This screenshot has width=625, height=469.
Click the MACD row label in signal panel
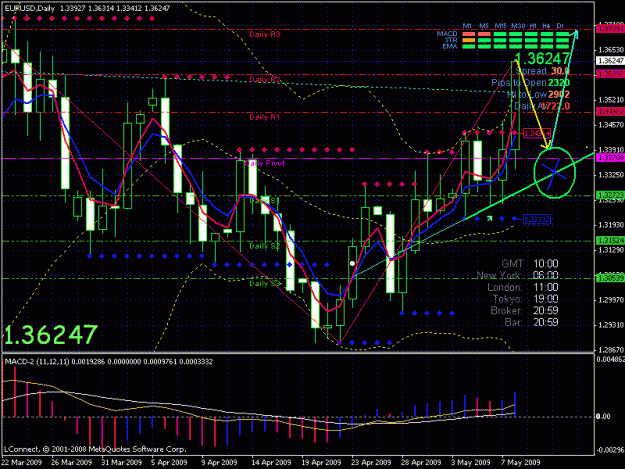tap(447, 34)
